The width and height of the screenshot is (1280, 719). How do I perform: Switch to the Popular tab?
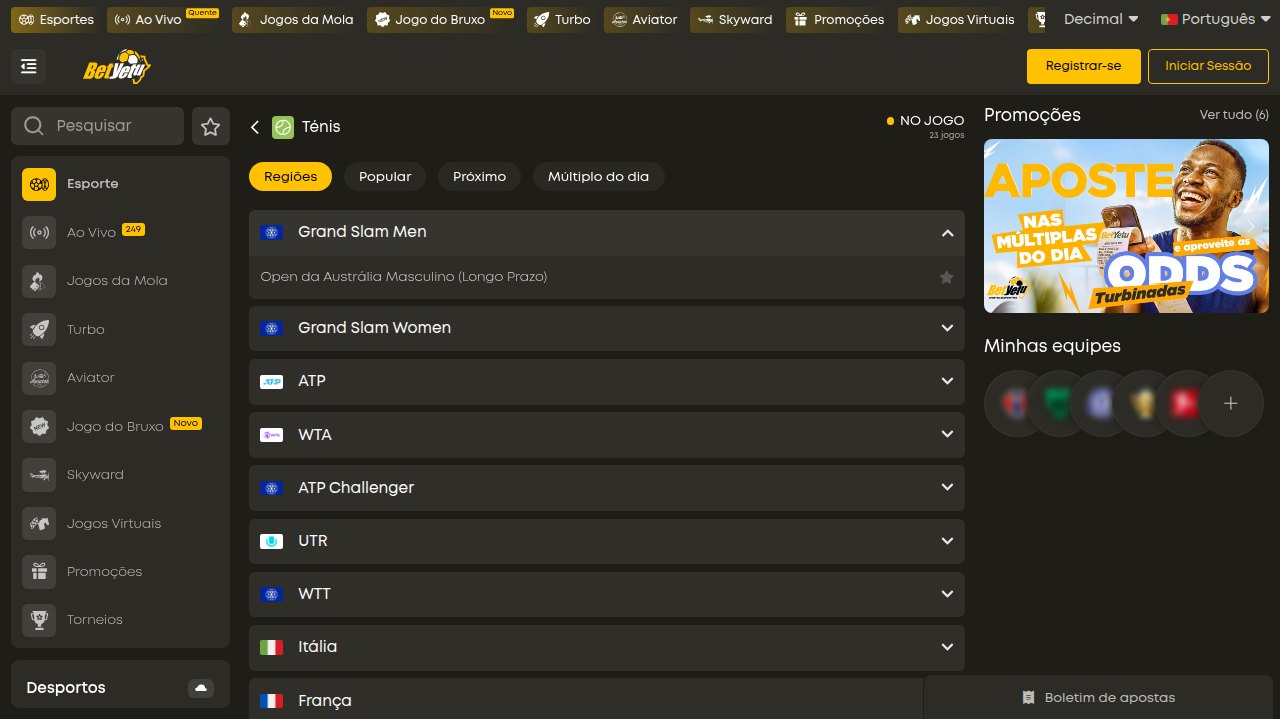coord(385,177)
